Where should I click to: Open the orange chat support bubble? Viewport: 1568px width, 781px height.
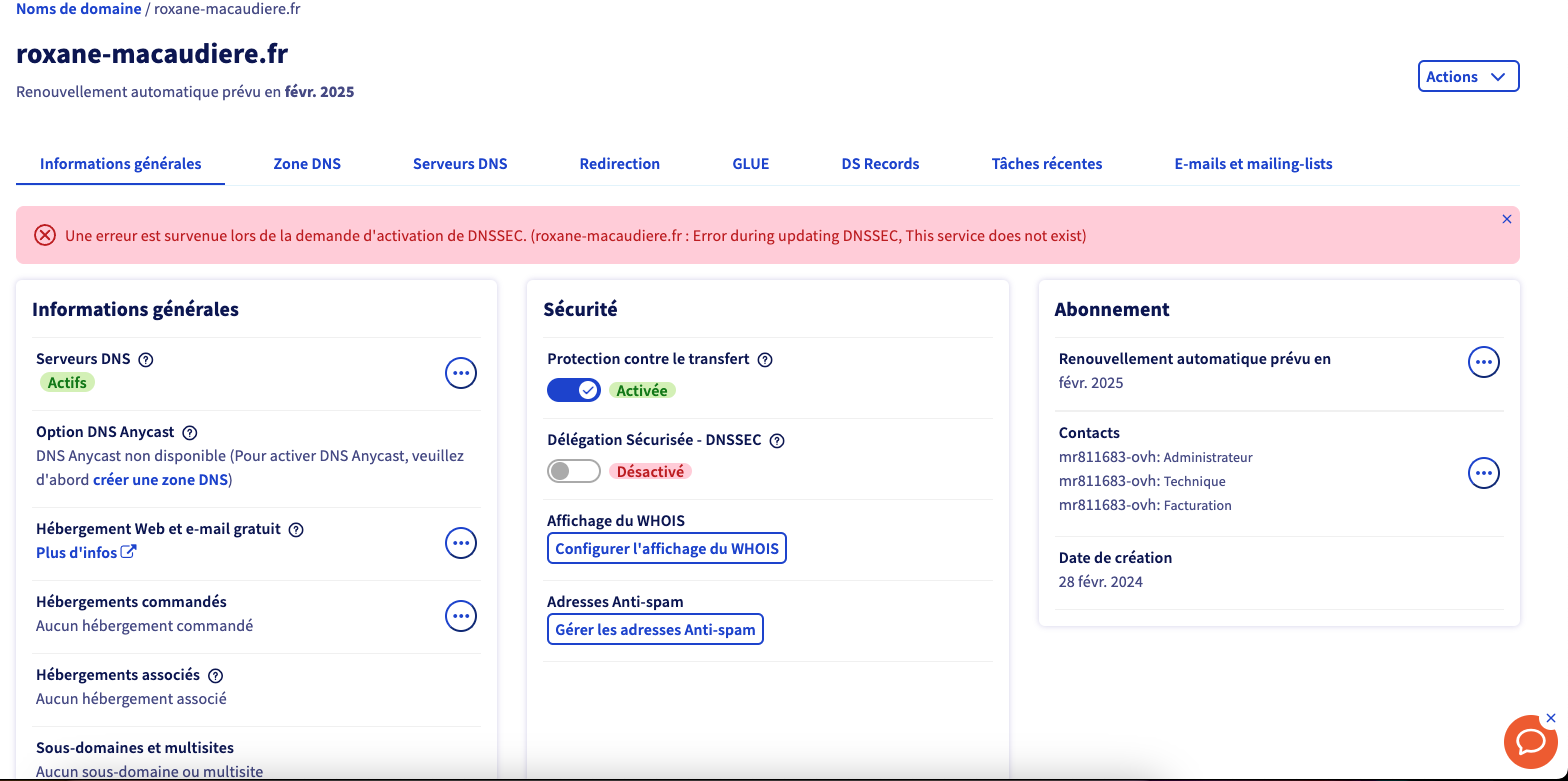point(1530,742)
